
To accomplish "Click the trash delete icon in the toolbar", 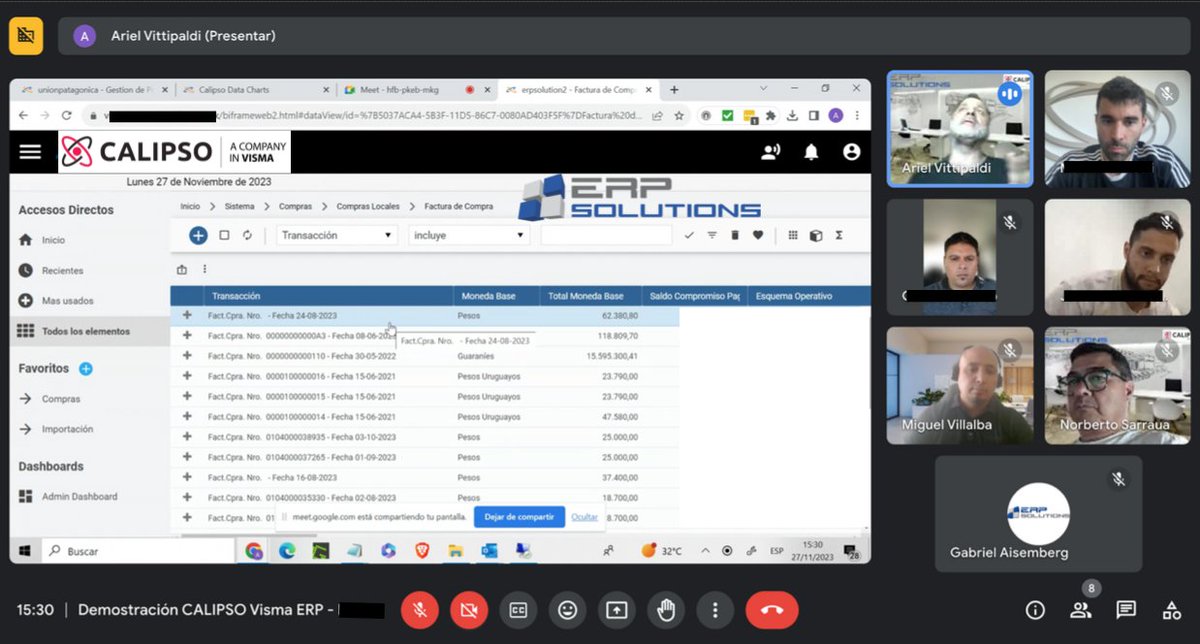I will click(x=735, y=235).
